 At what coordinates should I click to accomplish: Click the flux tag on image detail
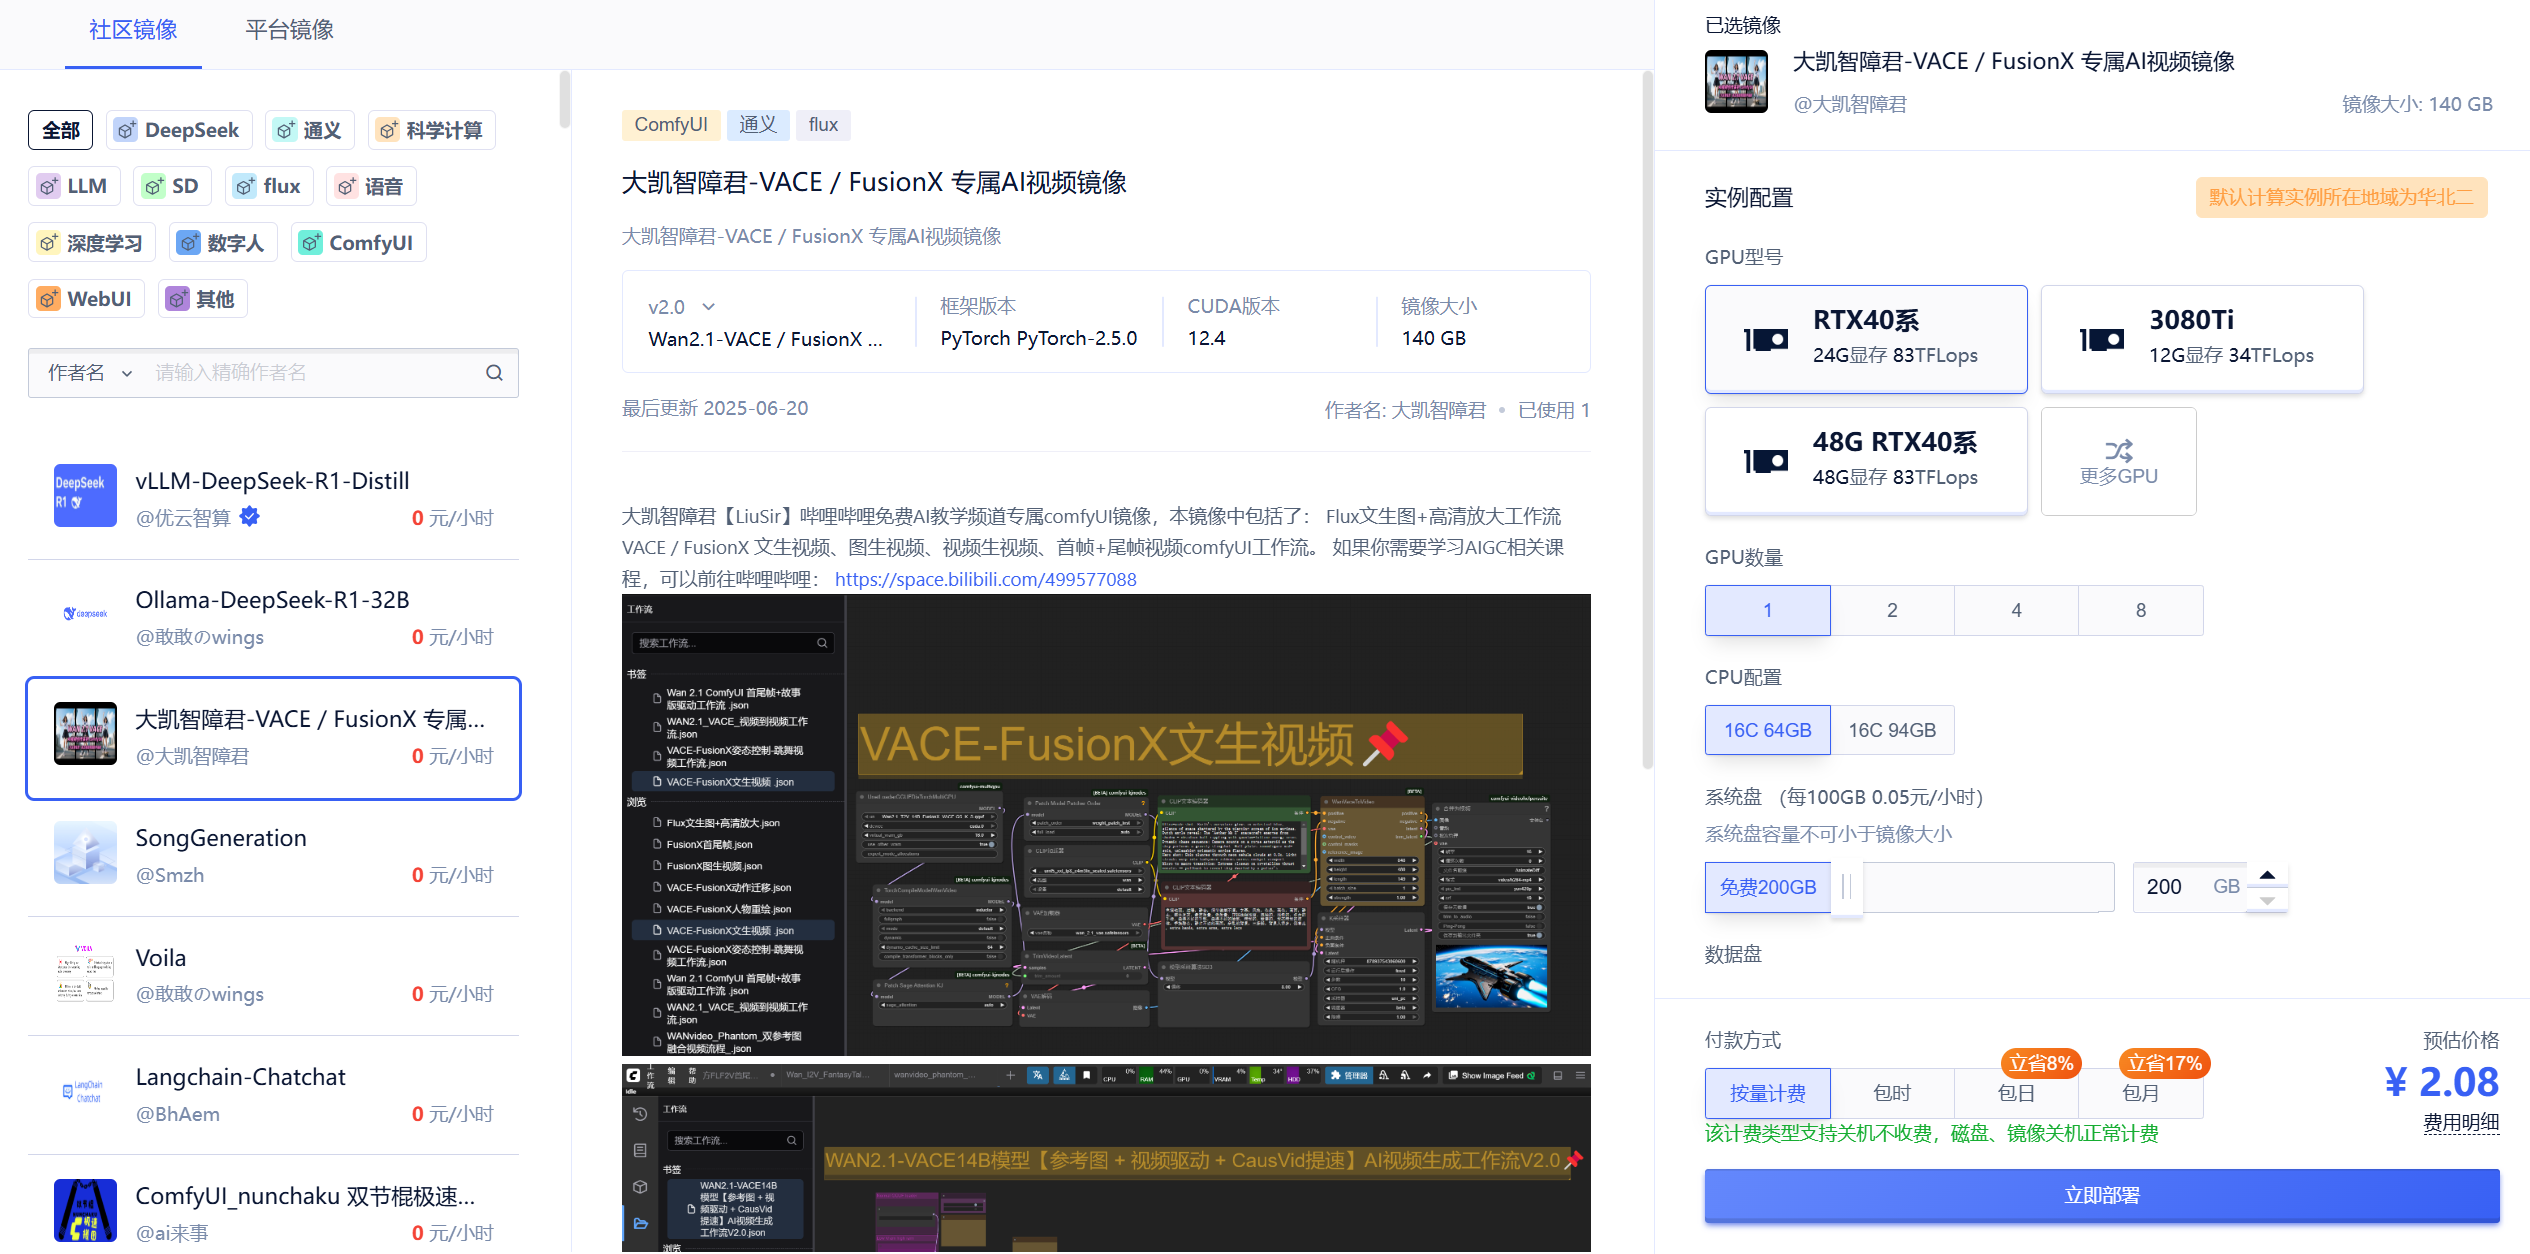click(823, 125)
